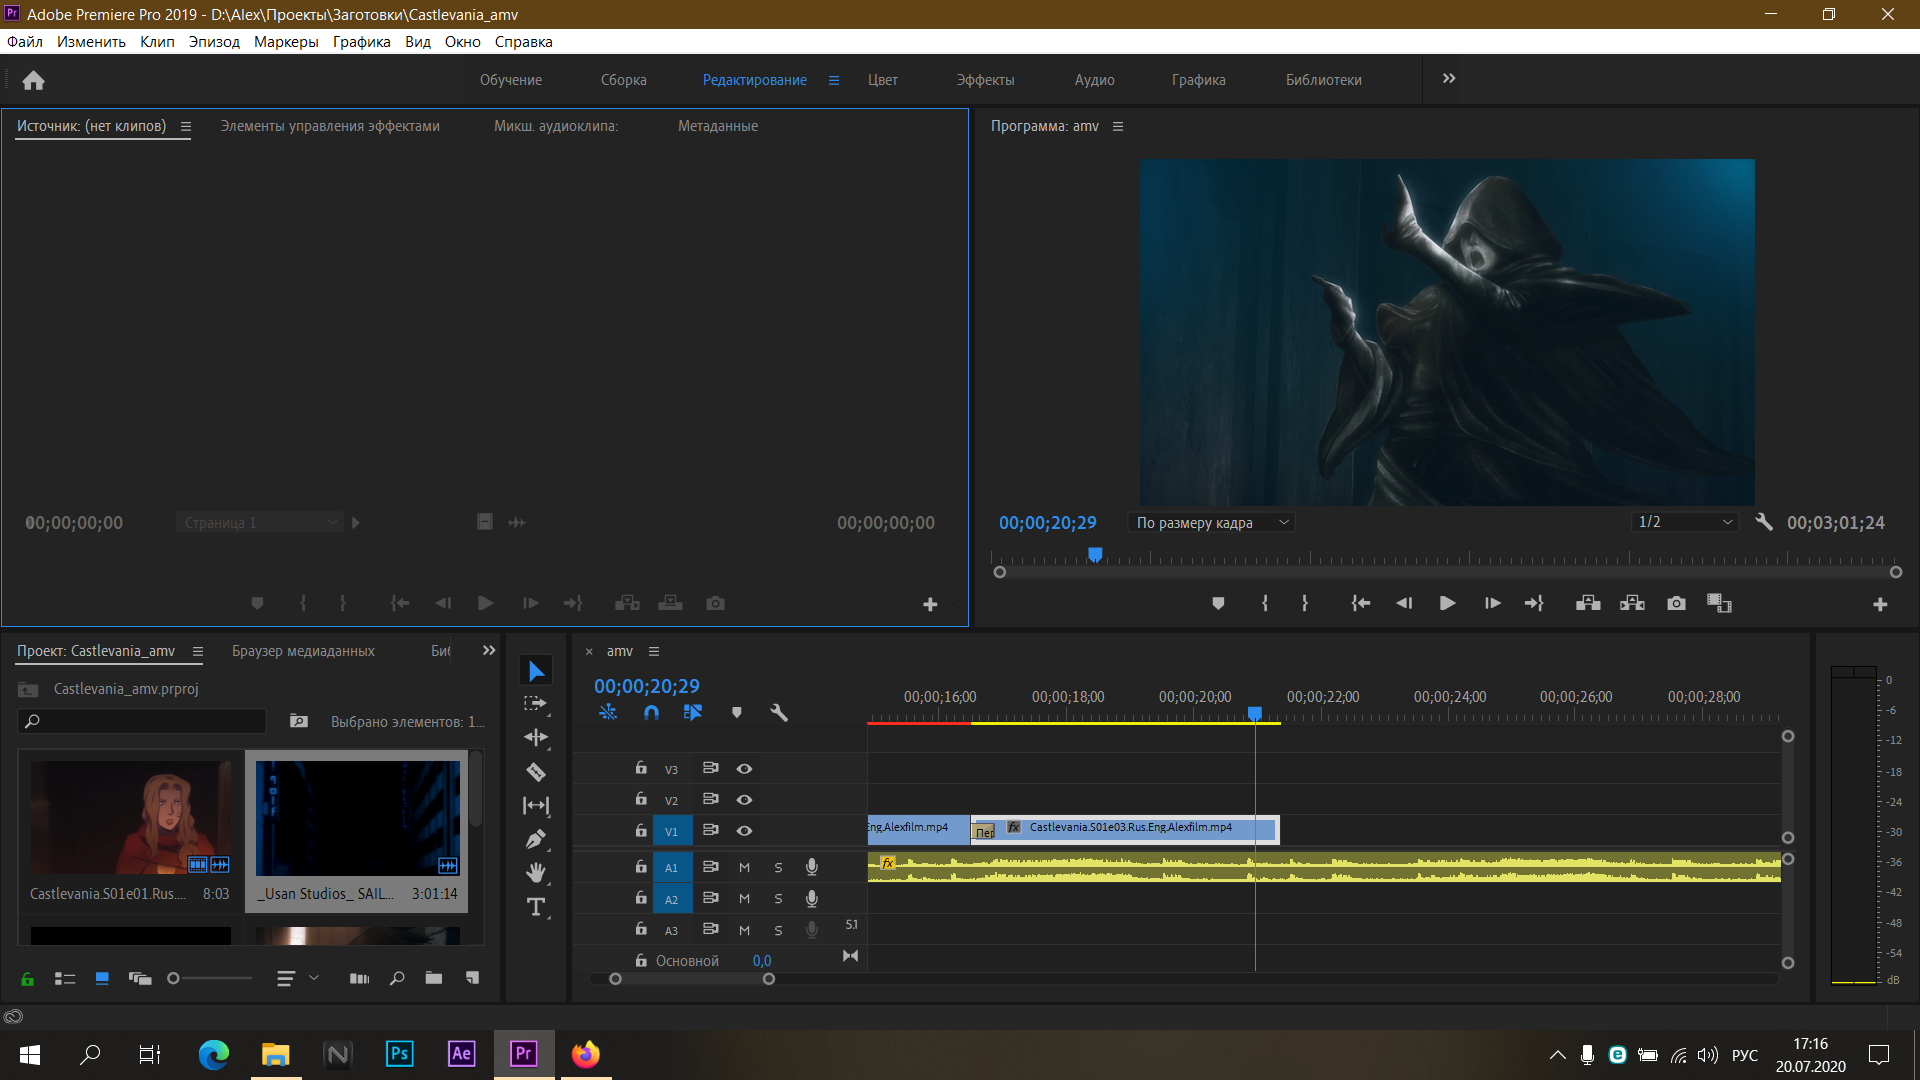Toggle V1 track output eye
Image resolution: width=1920 pixels, height=1080 pixels.
[744, 831]
